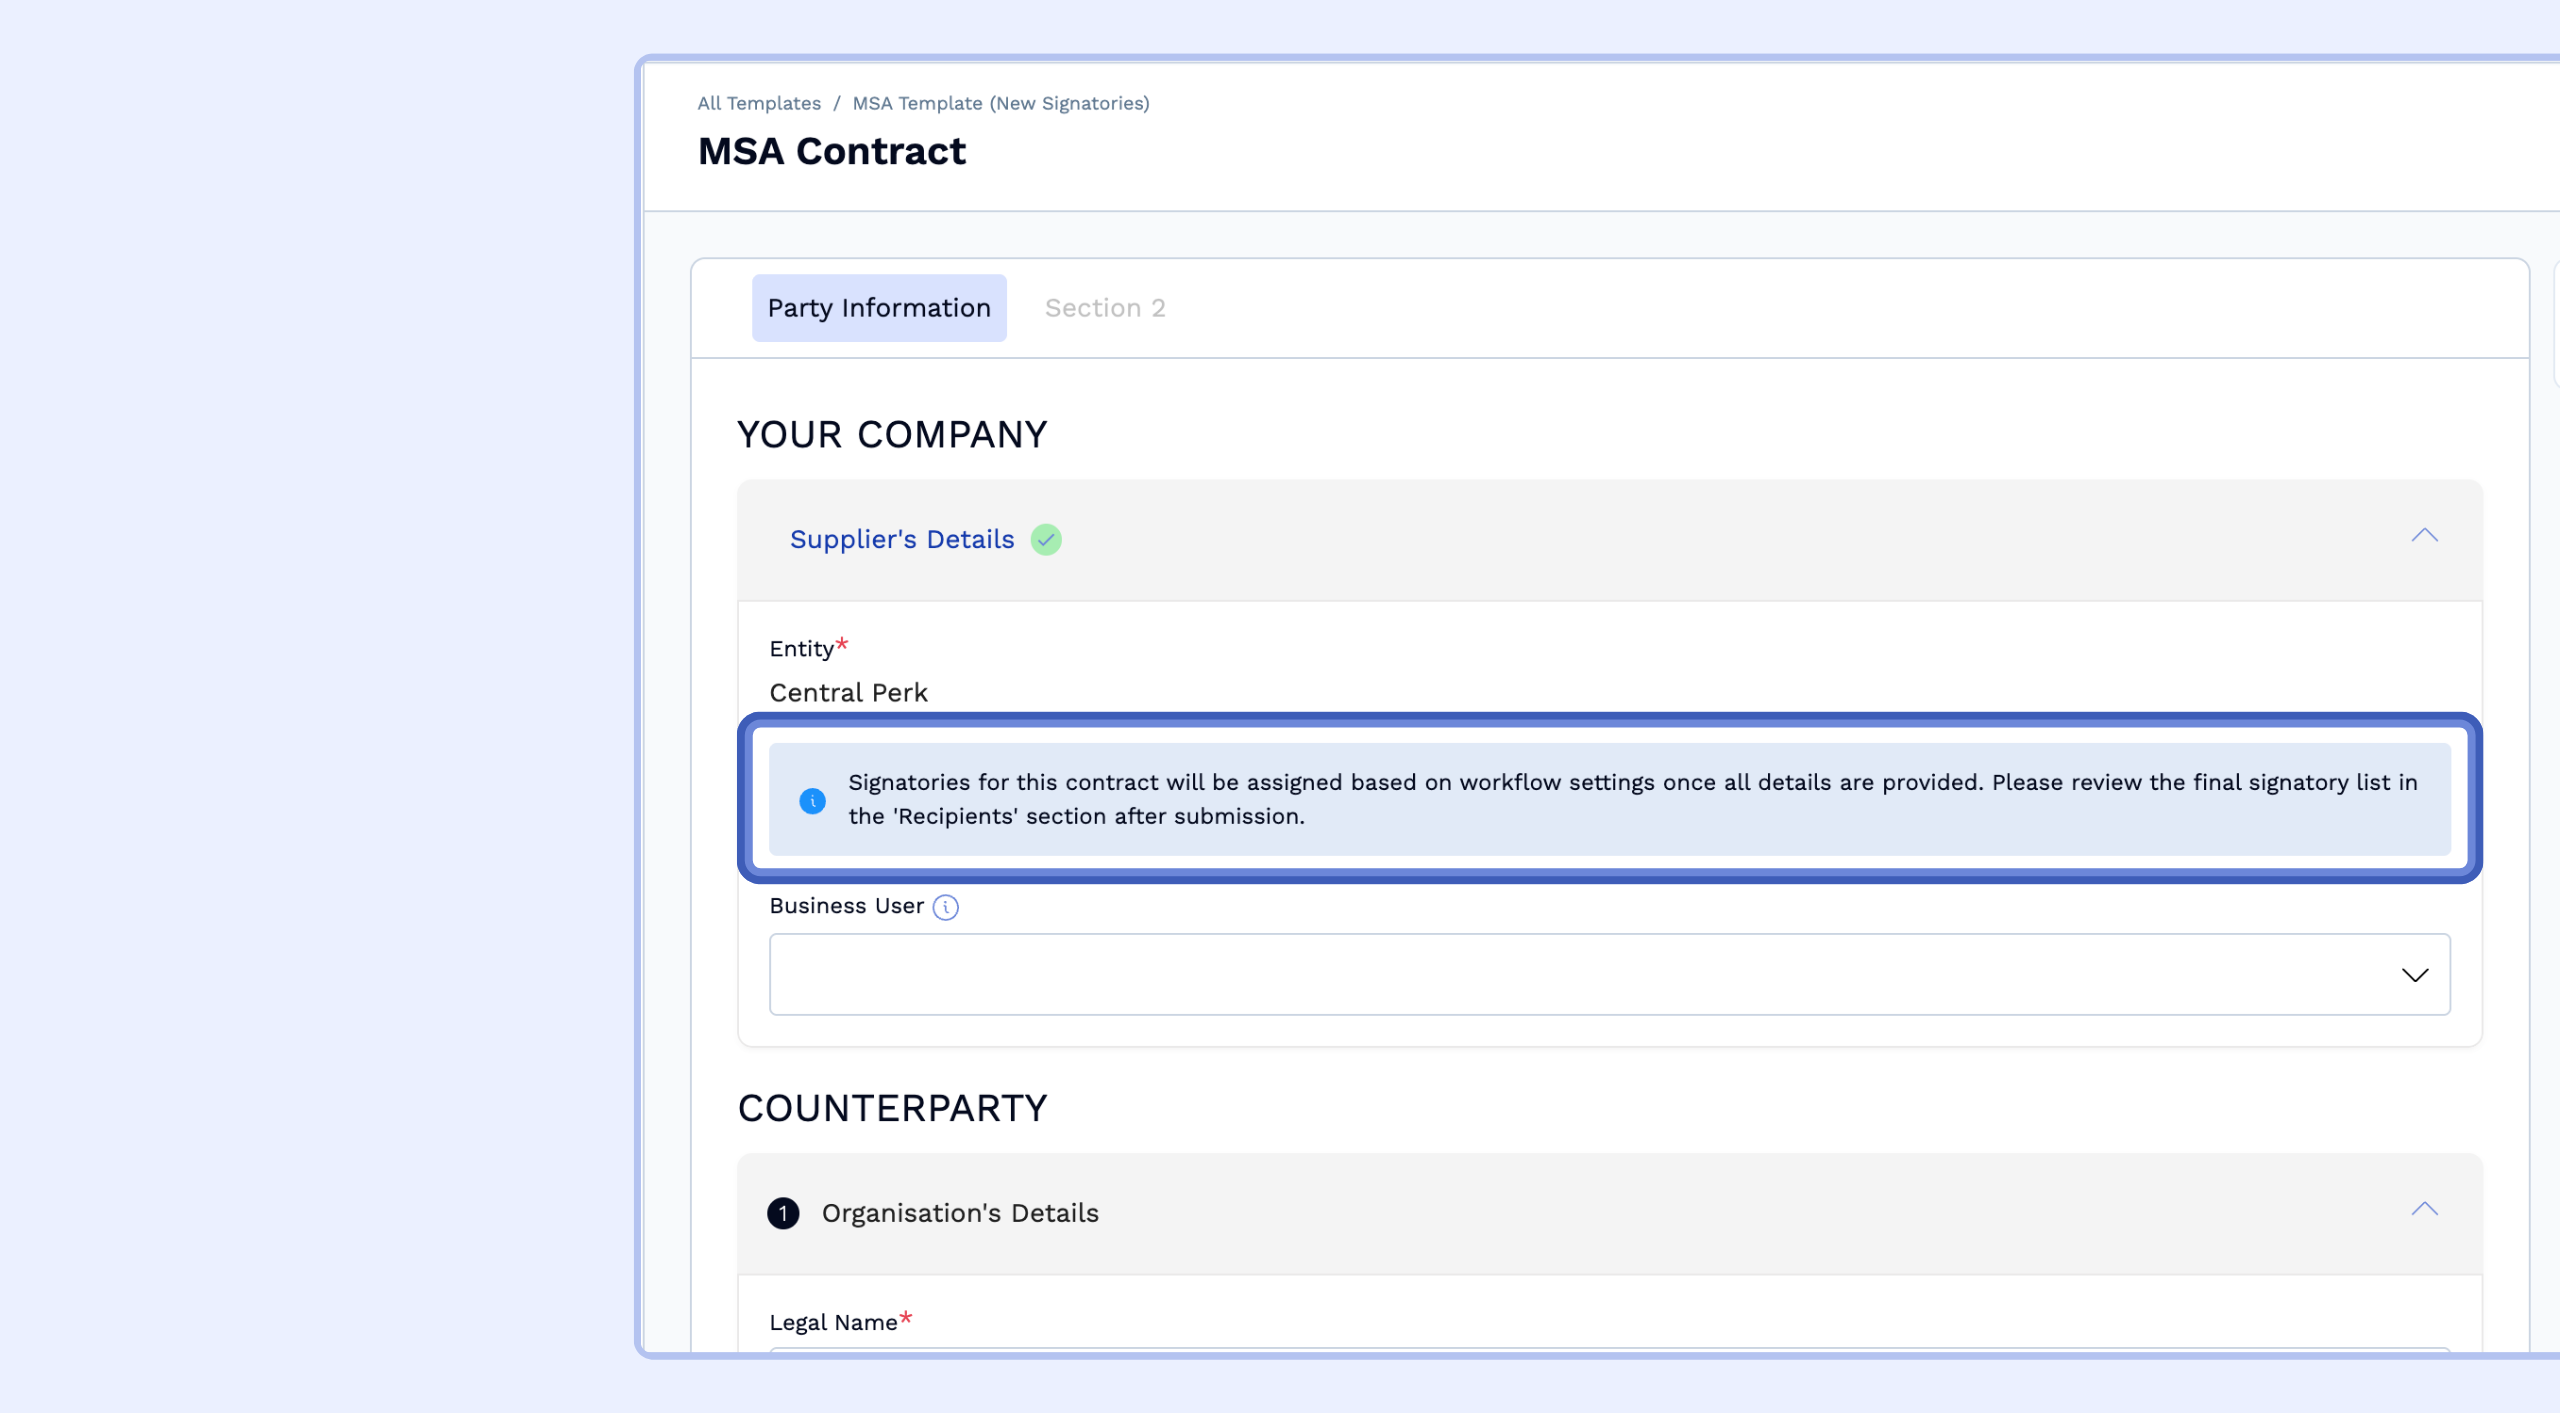2560x1413 pixels.
Task: Click the number 1 badge beside Organisation's Details
Action: (x=783, y=1213)
